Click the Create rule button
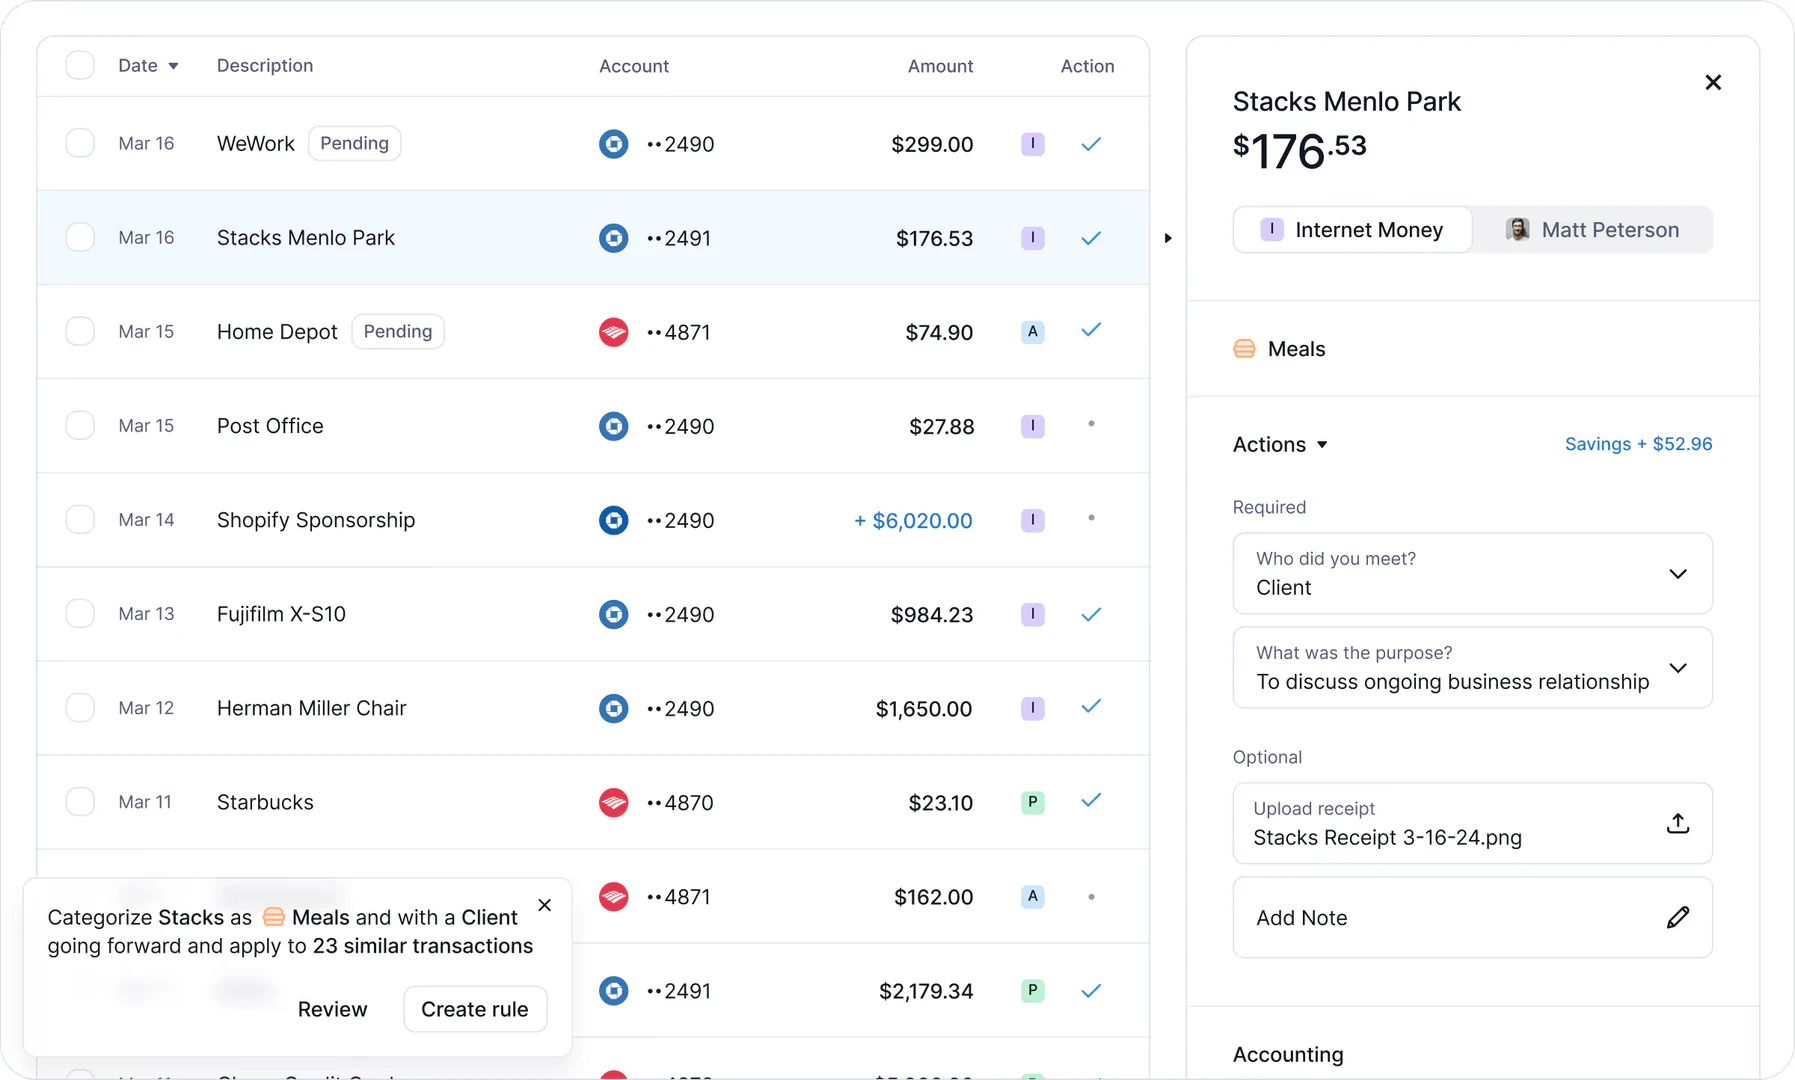The width and height of the screenshot is (1795, 1080). 474,1009
